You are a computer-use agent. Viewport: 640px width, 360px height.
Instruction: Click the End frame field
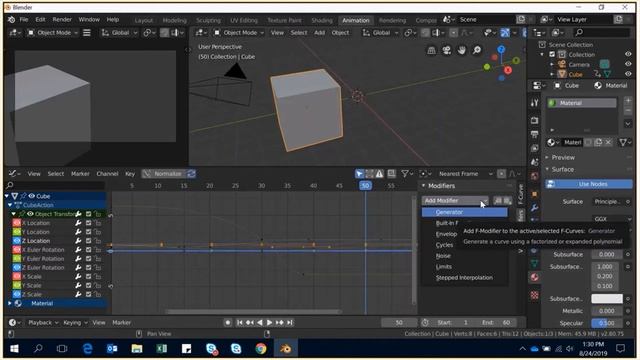coord(497,322)
